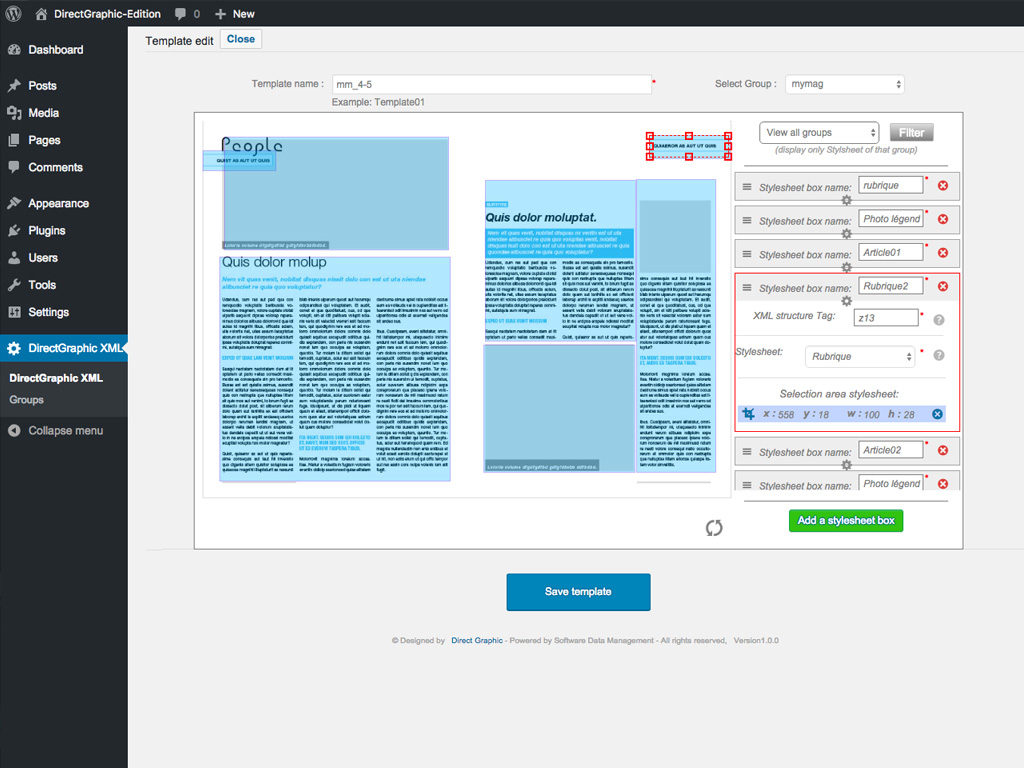Open the Plugins menu in sidebar
Image resolution: width=1024 pixels, height=768 pixels.
coord(46,230)
